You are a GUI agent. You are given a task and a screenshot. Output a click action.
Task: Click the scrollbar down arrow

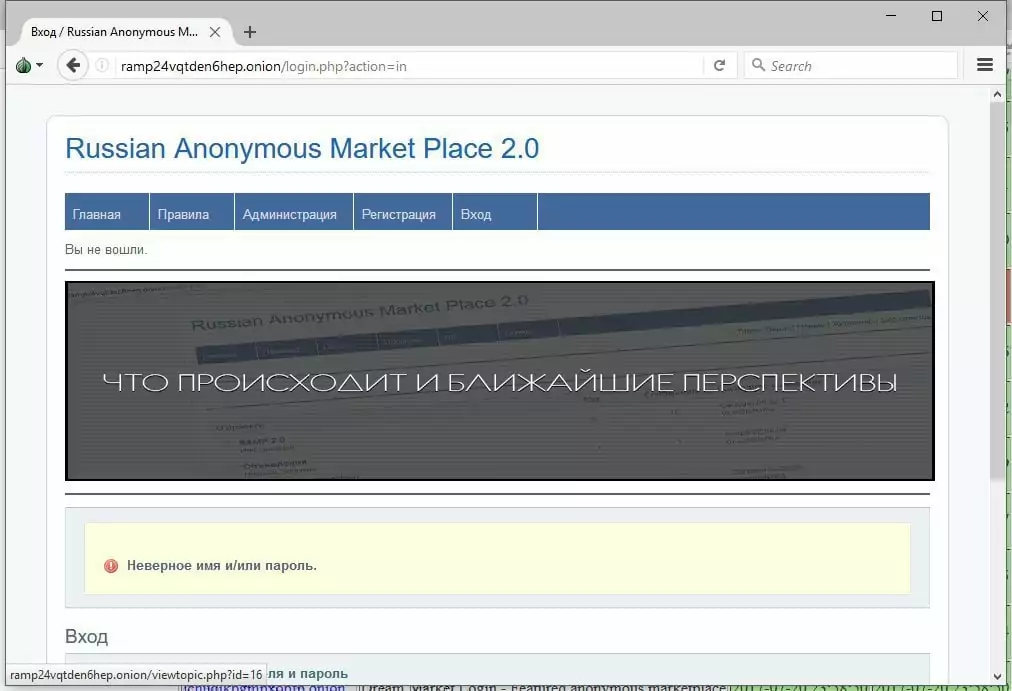[x=997, y=677]
